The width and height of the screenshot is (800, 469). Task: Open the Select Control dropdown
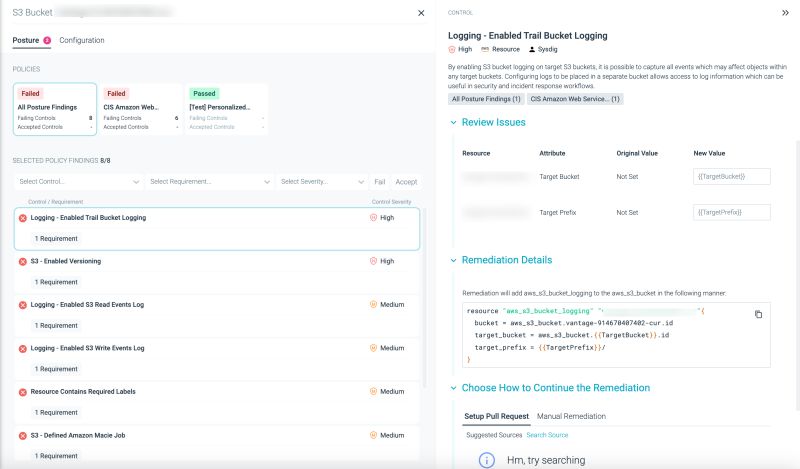pyautogui.click(x=78, y=182)
